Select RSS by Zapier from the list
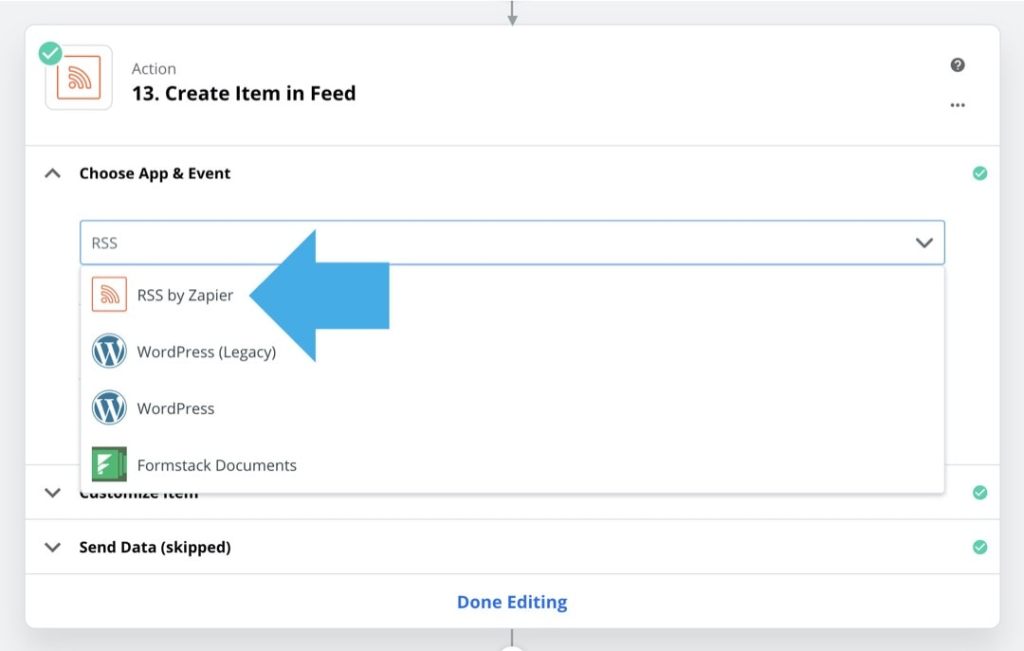 (185, 295)
